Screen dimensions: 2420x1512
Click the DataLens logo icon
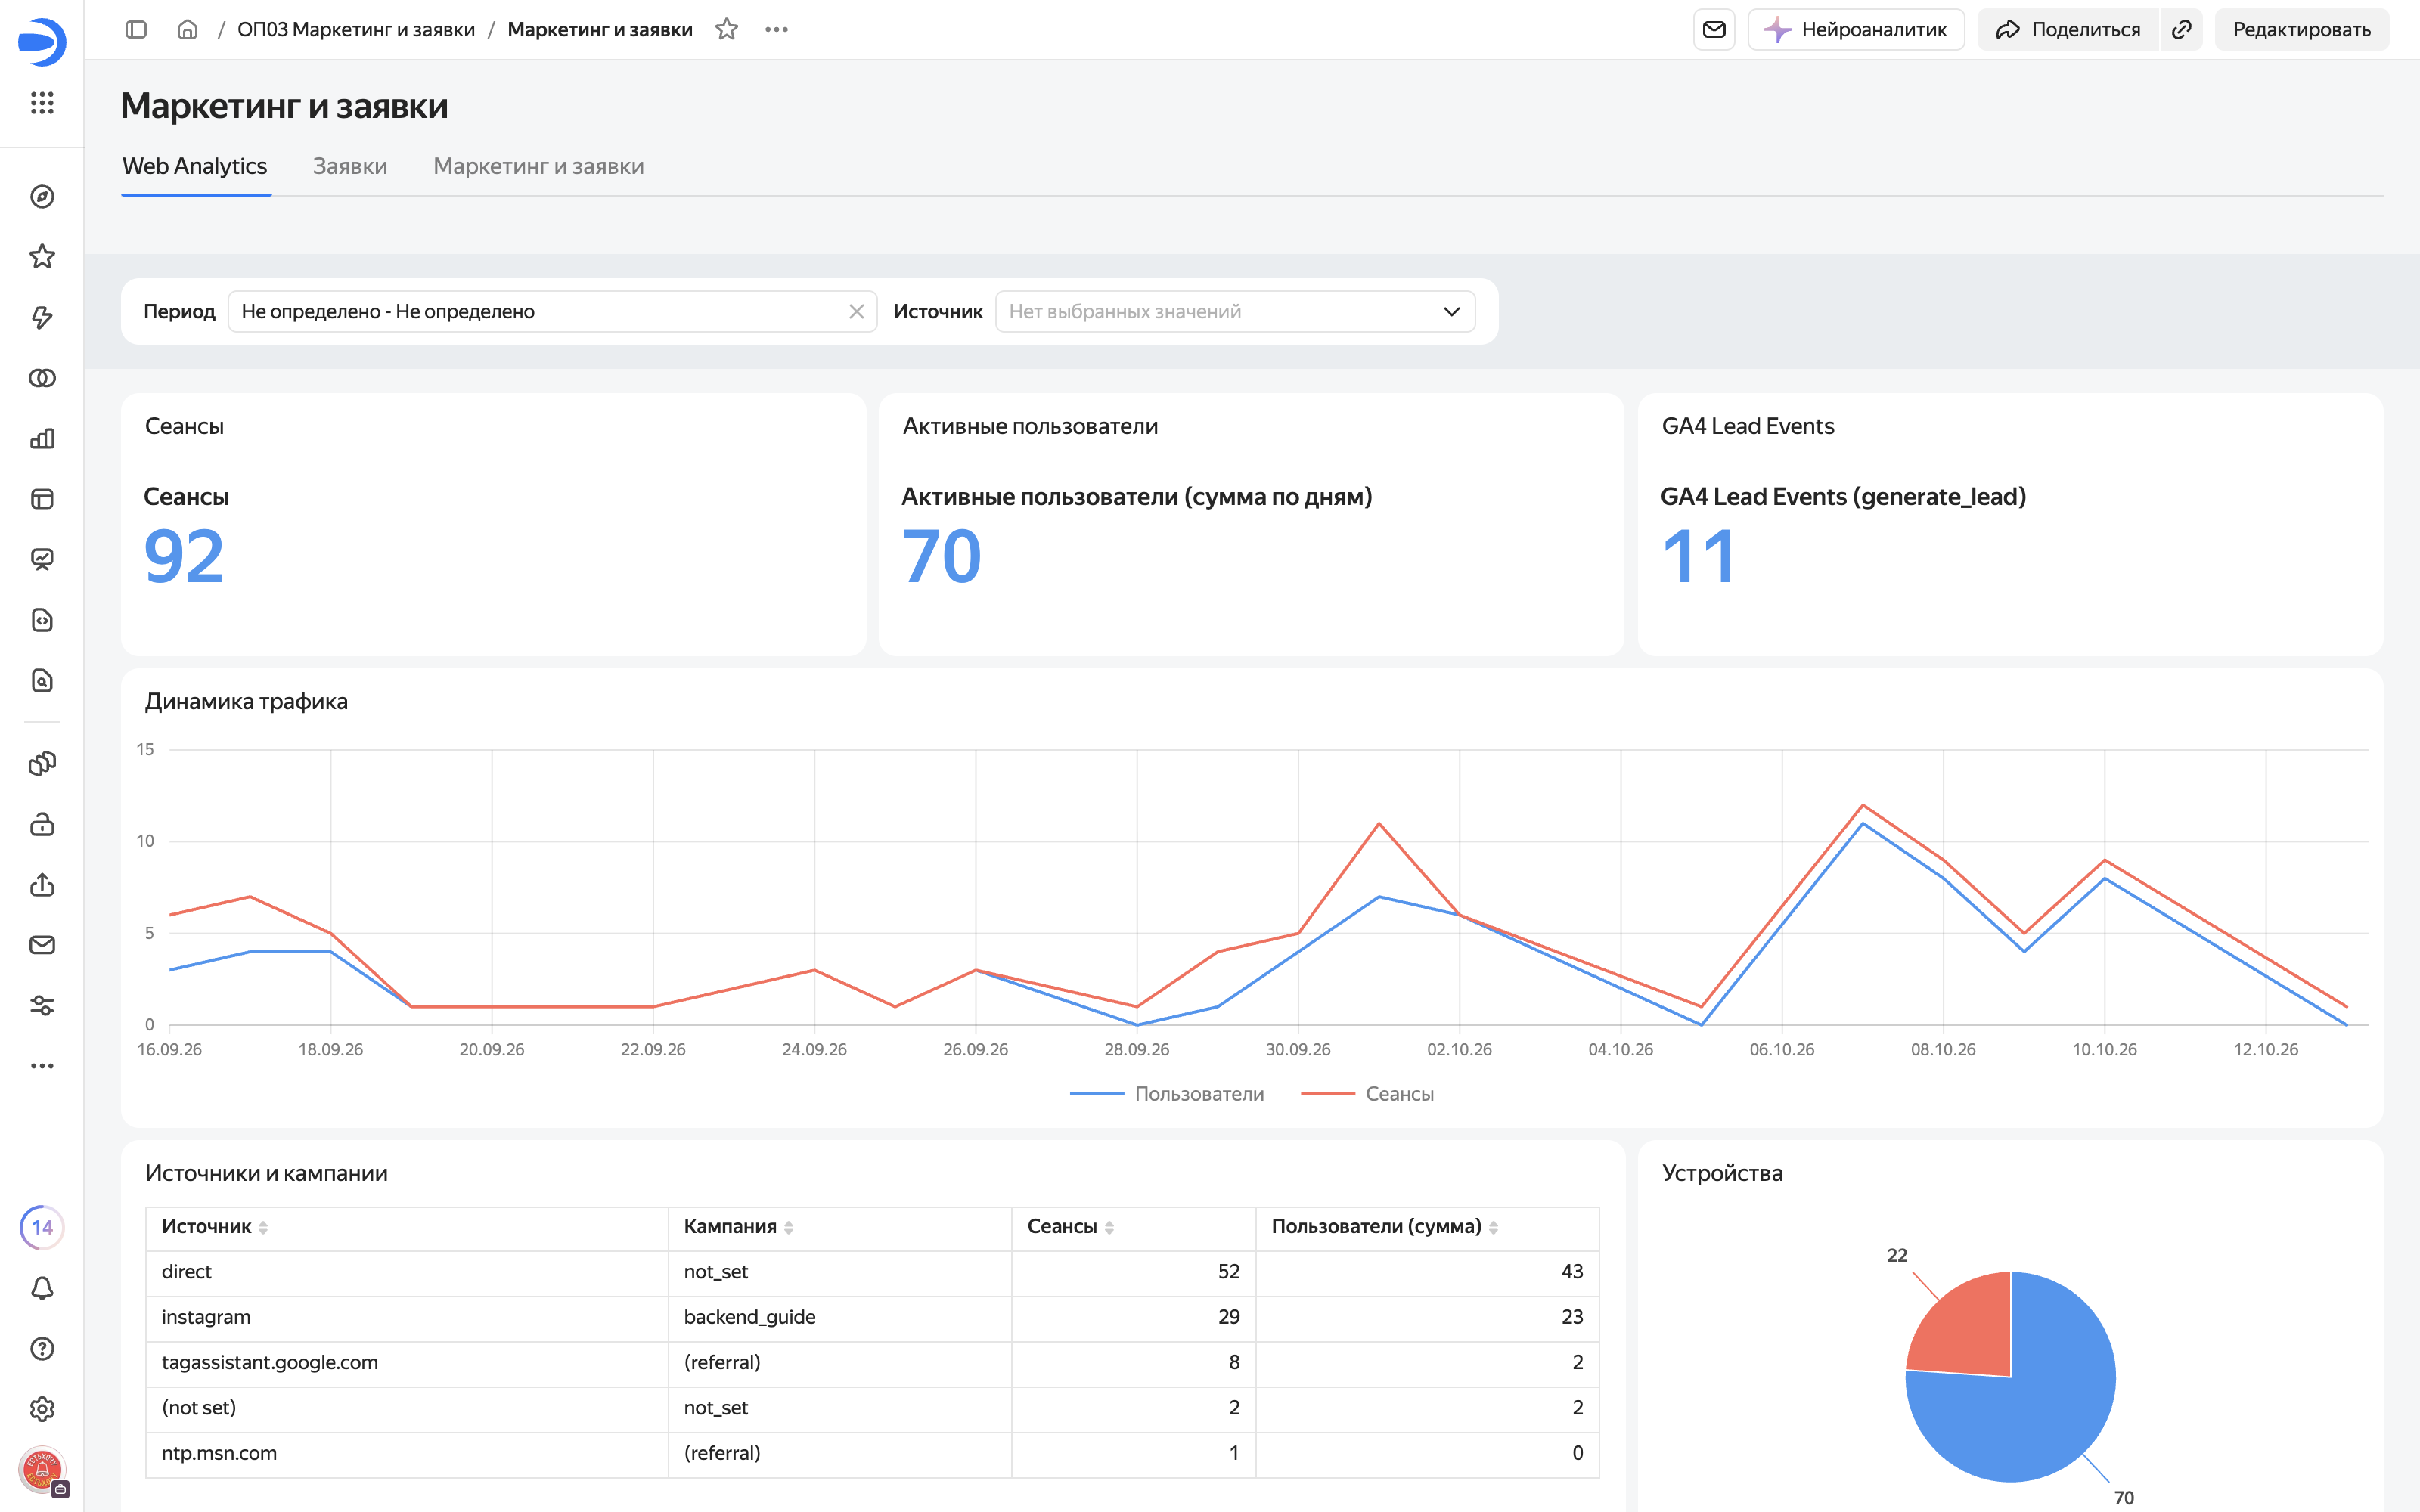(42, 42)
